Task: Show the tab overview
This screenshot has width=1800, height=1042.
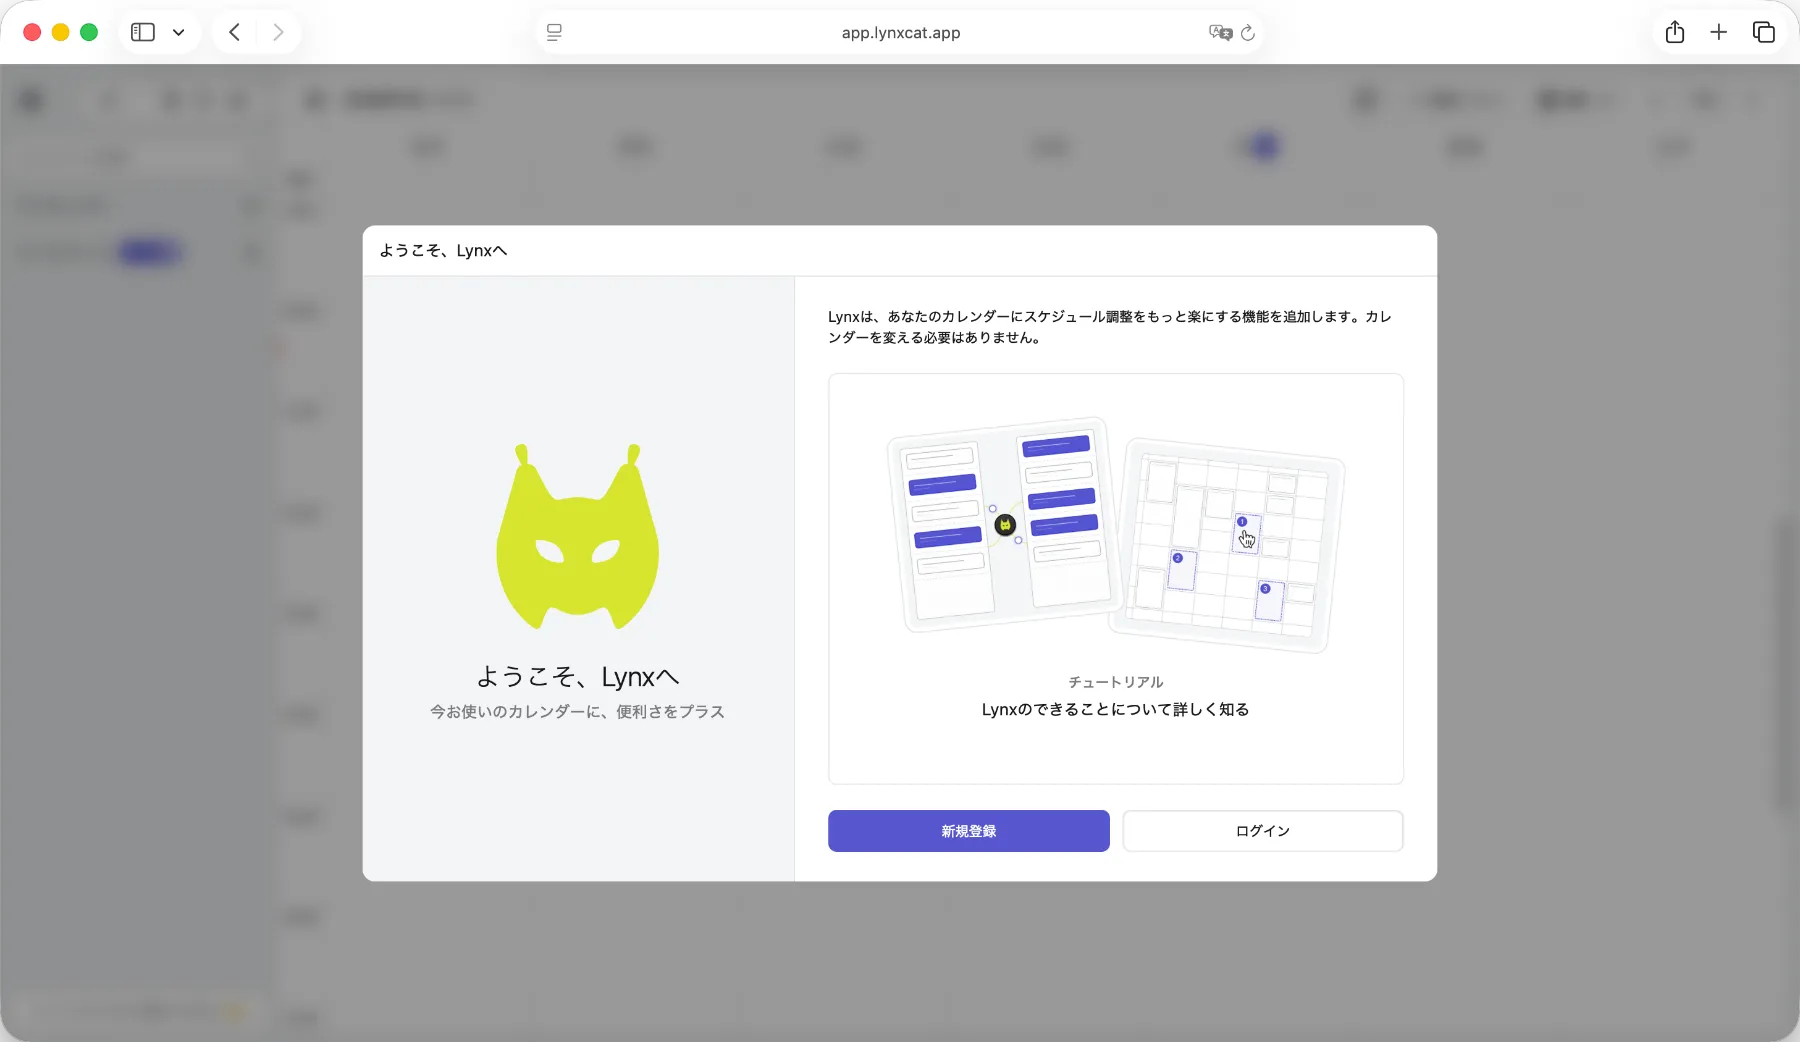Action: (1764, 31)
